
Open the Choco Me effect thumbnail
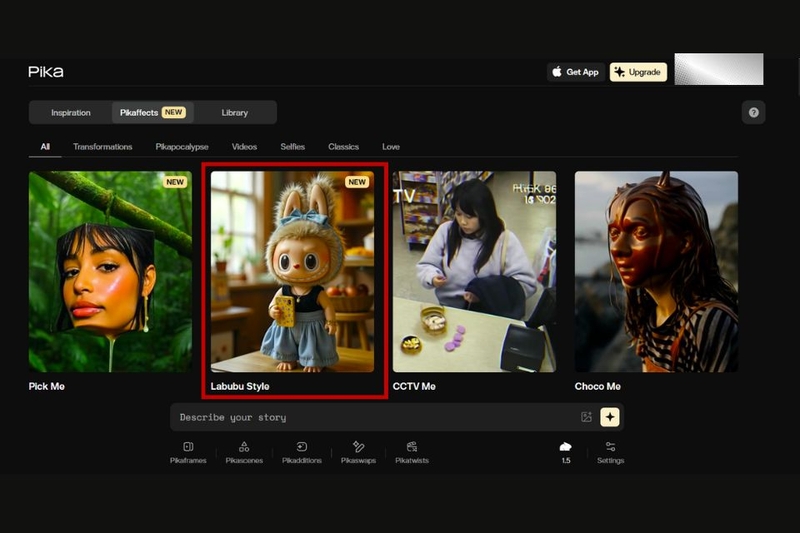(x=656, y=271)
